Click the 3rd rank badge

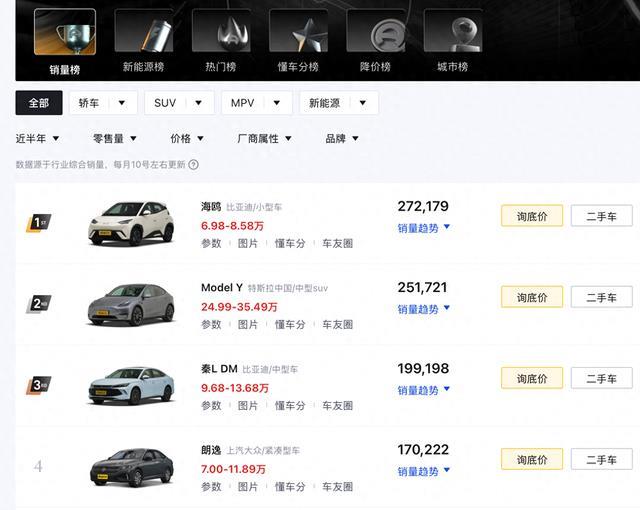coord(38,385)
